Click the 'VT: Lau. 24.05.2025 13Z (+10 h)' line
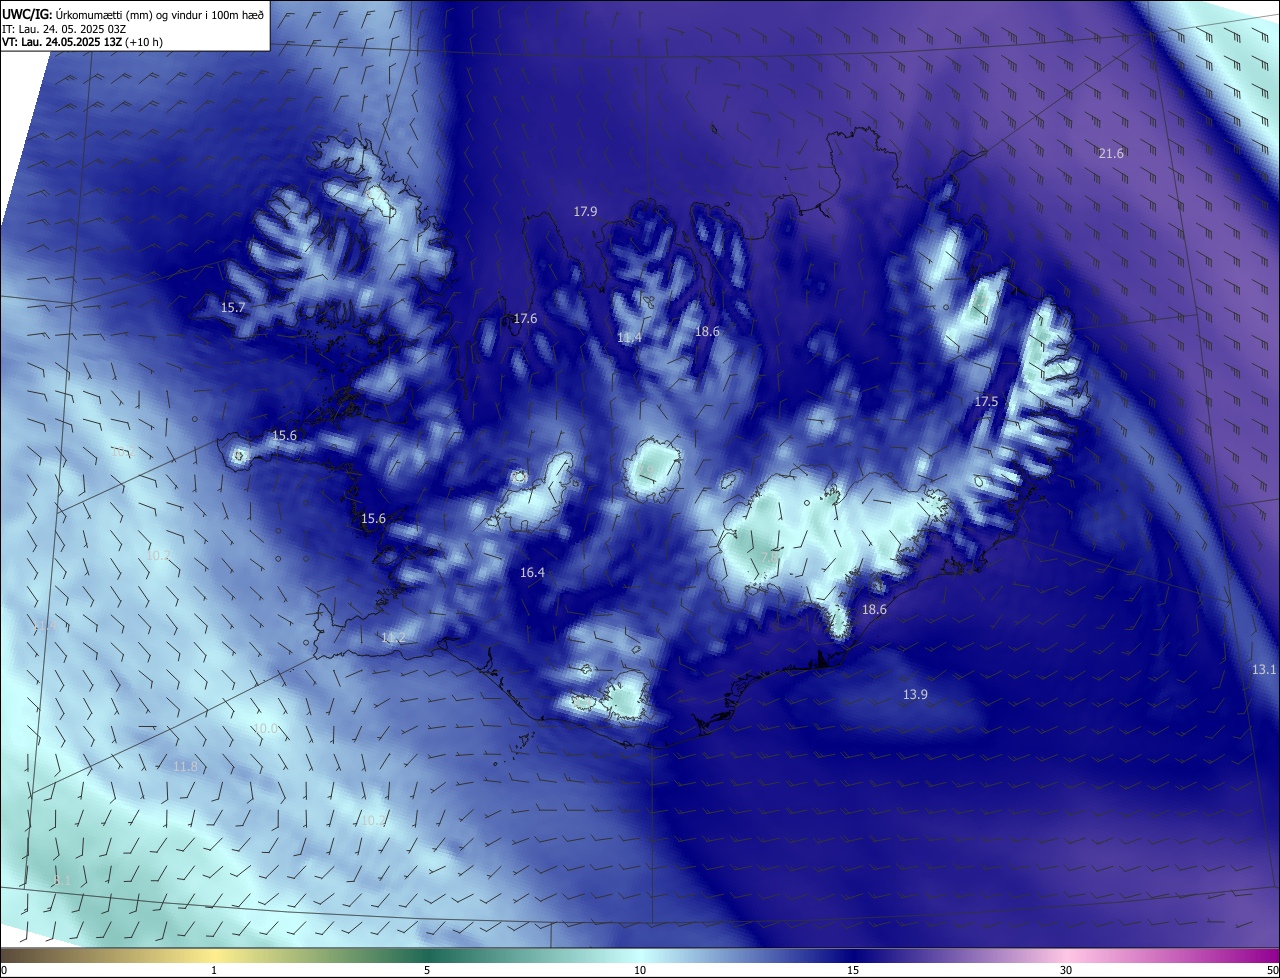Viewport: 1280px width, 978px height. (x=83, y=42)
